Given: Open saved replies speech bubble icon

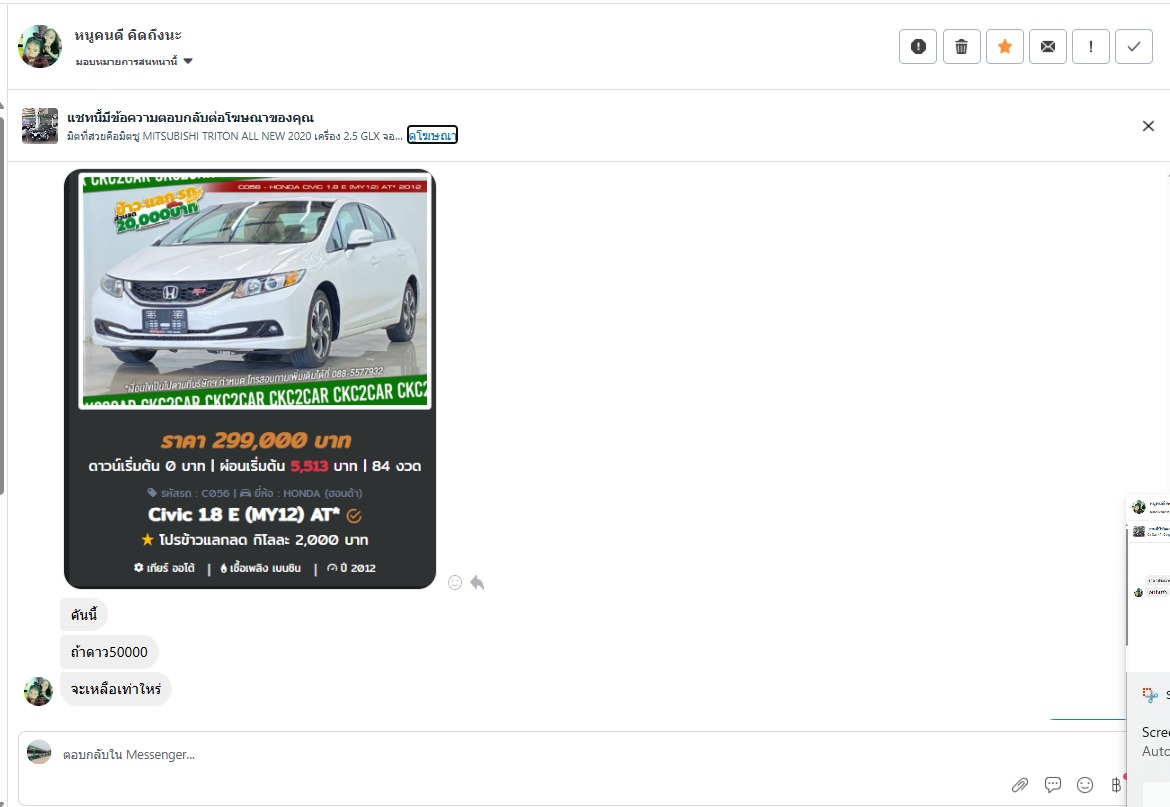Looking at the screenshot, I should click(x=1053, y=785).
